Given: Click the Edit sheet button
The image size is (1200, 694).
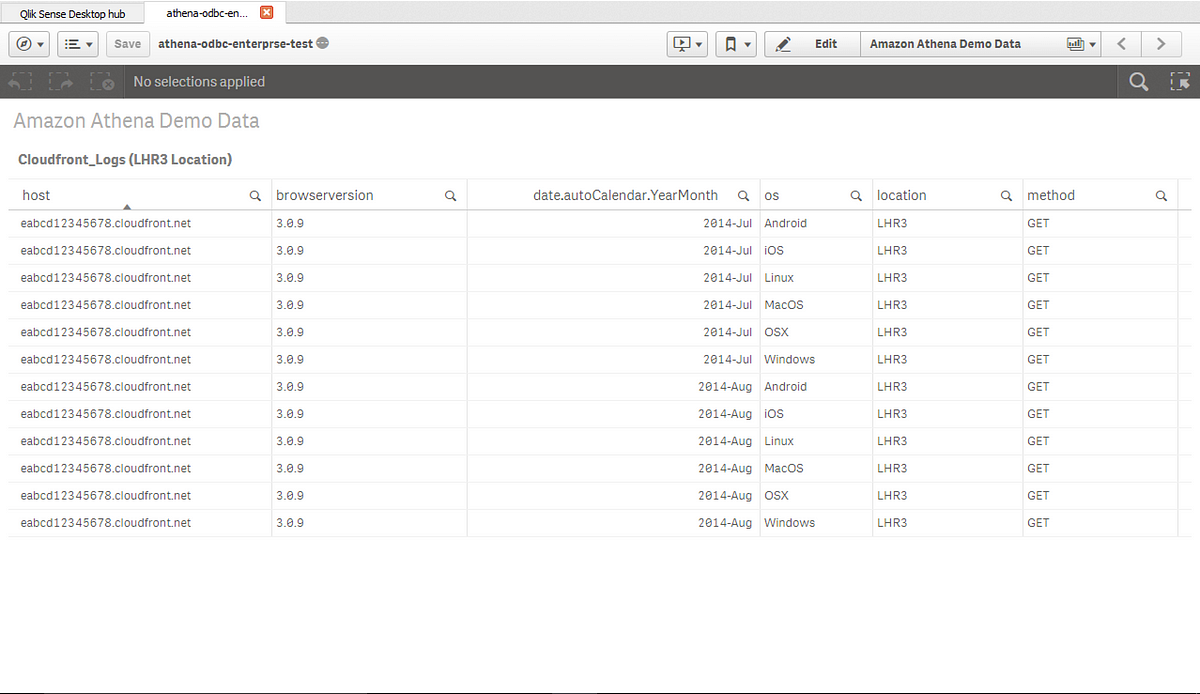Looking at the screenshot, I should coord(812,44).
